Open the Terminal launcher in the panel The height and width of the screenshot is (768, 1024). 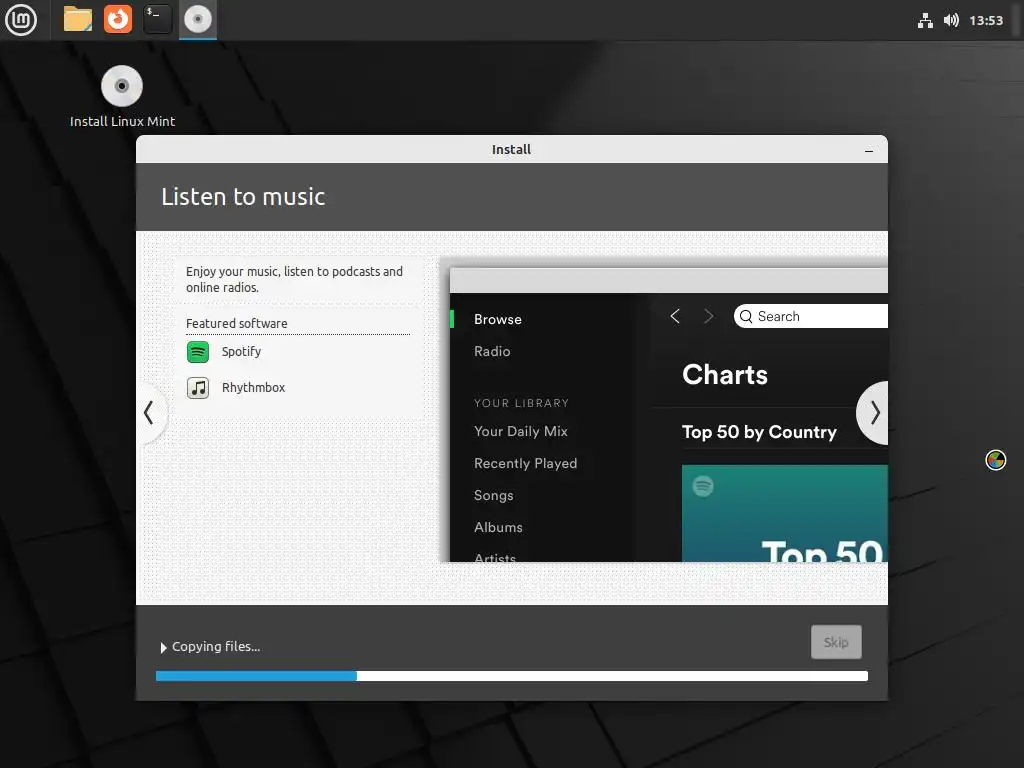pos(157,20)
